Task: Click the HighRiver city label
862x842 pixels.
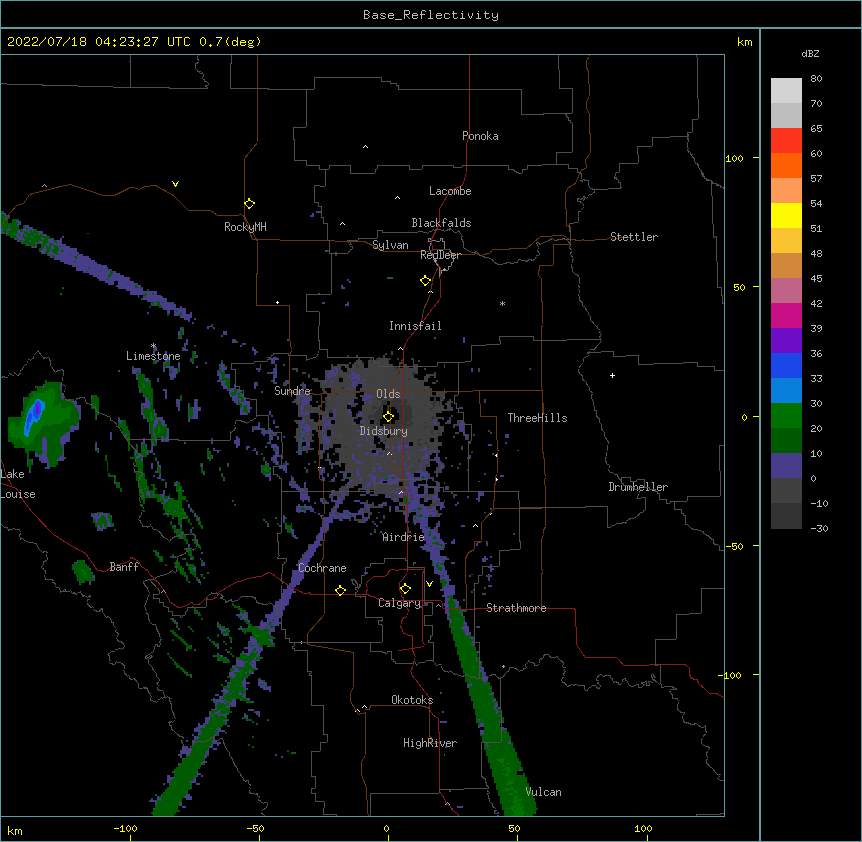Action: (430, 743)
